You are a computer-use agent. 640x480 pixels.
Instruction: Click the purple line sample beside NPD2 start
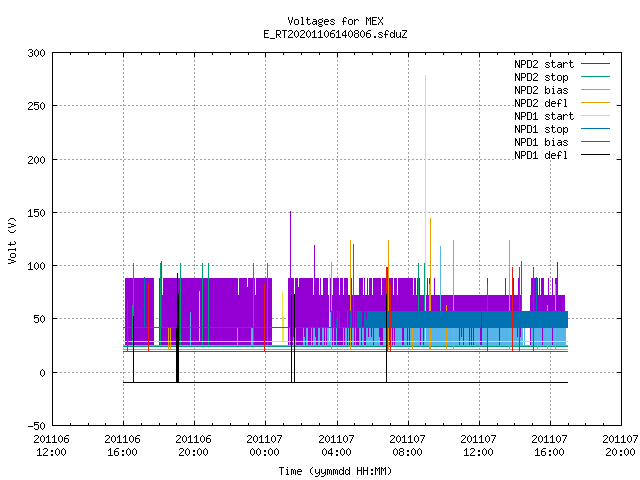[596, 64]
